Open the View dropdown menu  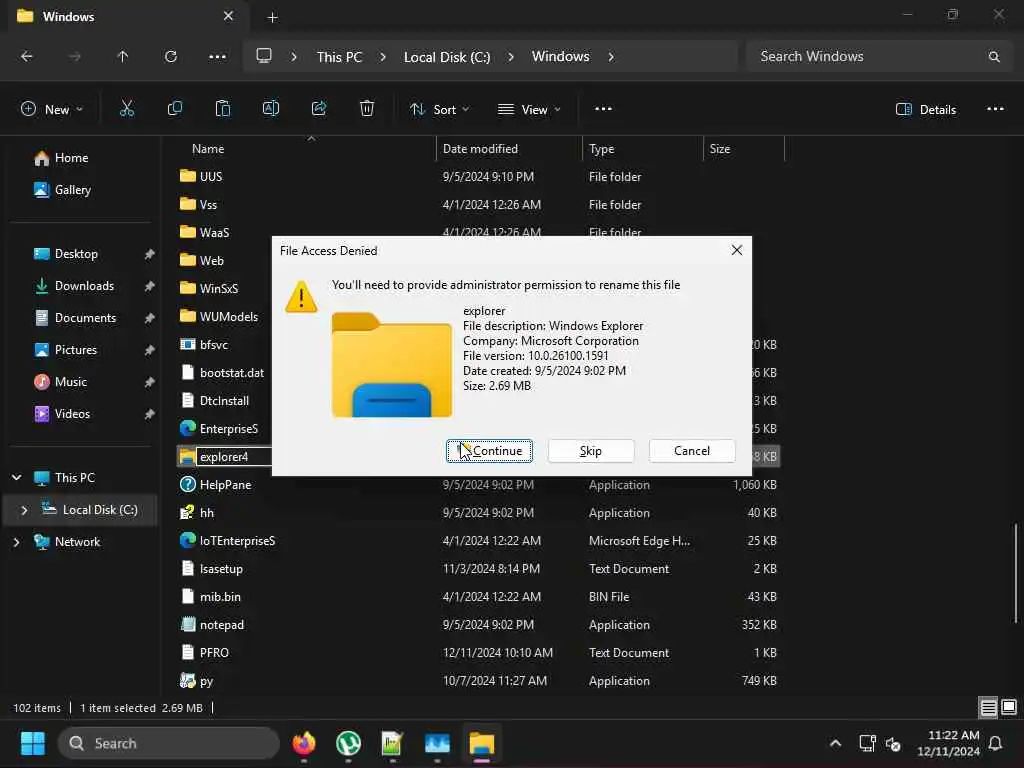coord(529,109)
